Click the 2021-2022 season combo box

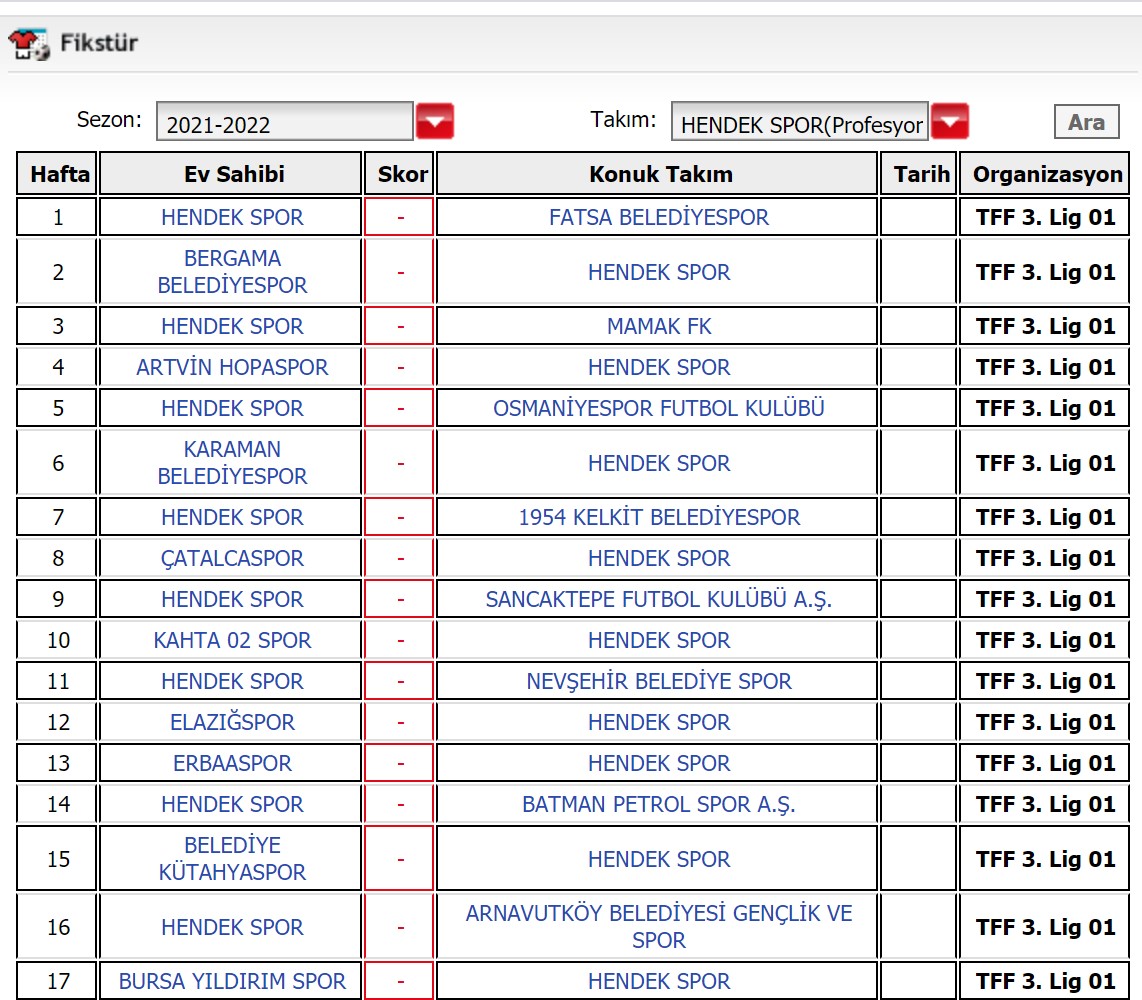(x=284, y=123)
